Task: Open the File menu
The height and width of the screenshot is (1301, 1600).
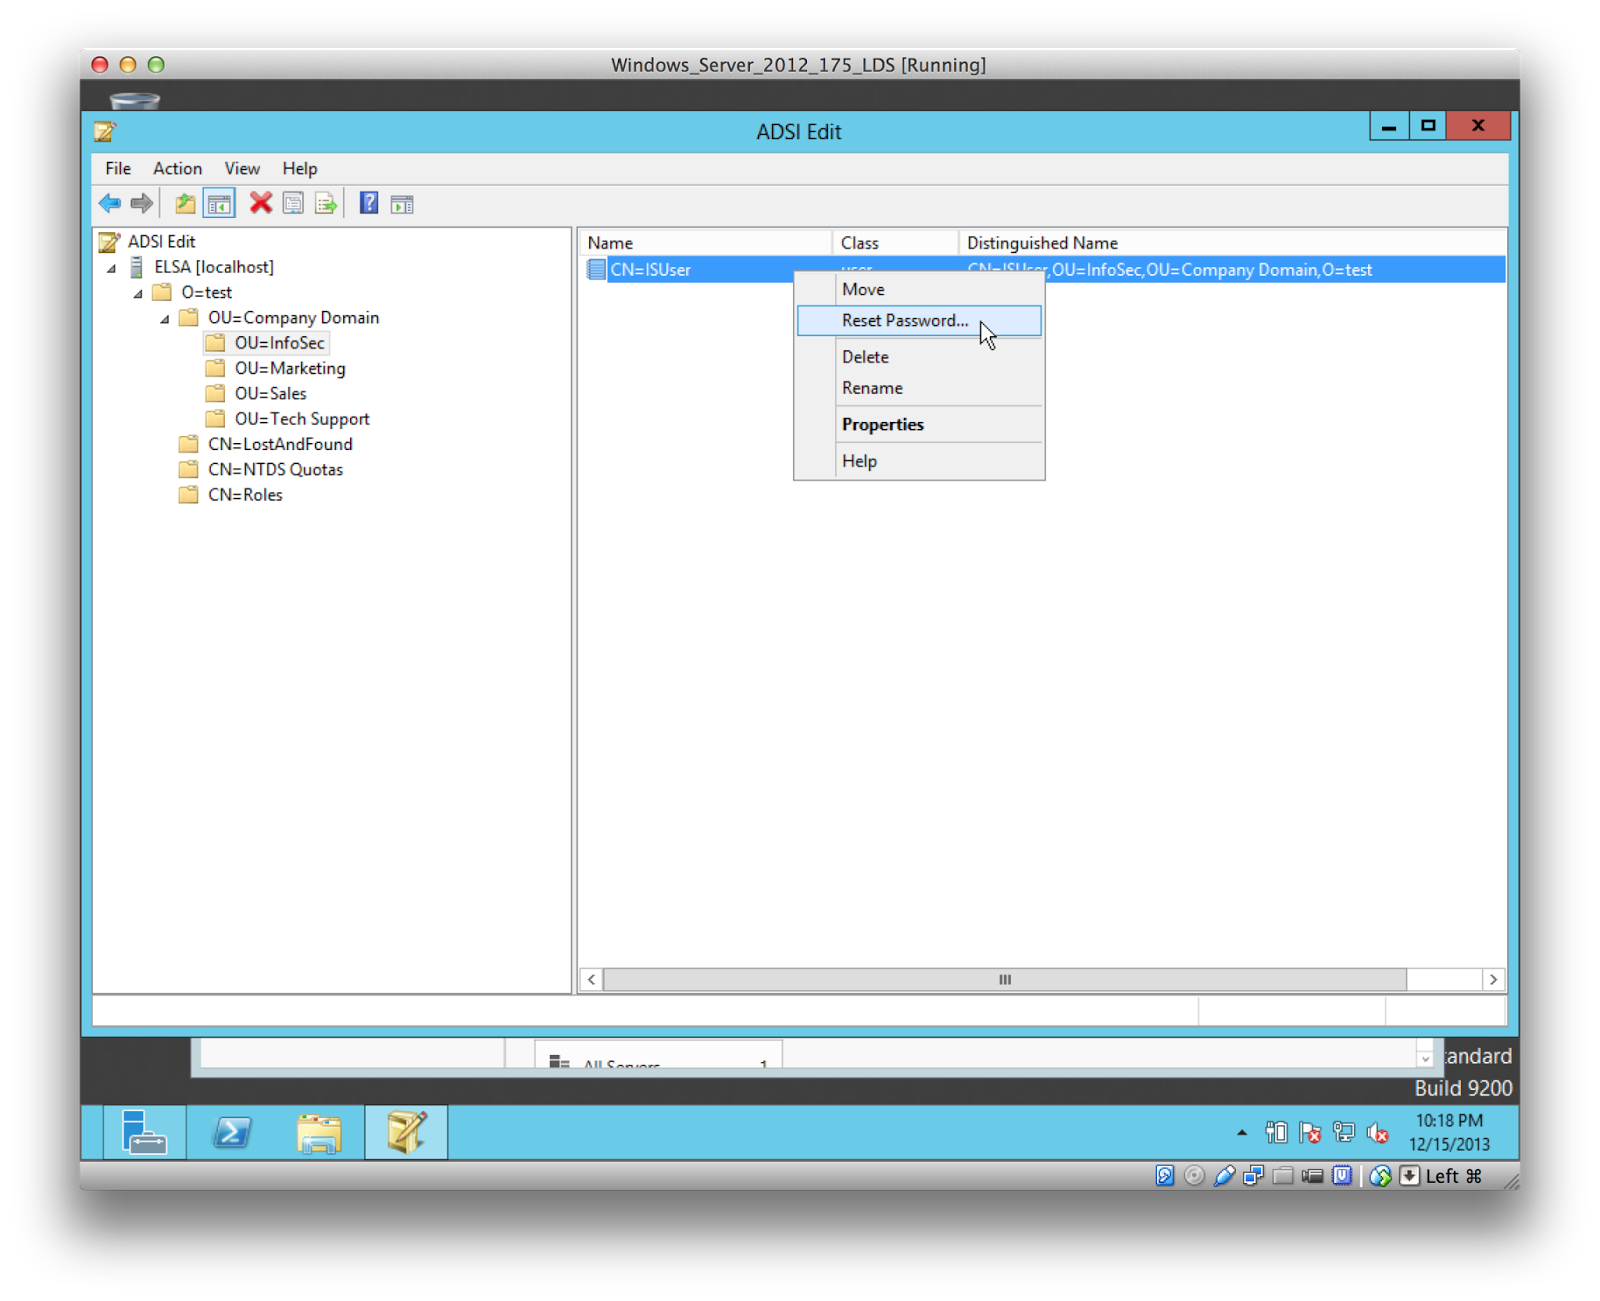Action: pyautogui.click(x=118, y=168)
